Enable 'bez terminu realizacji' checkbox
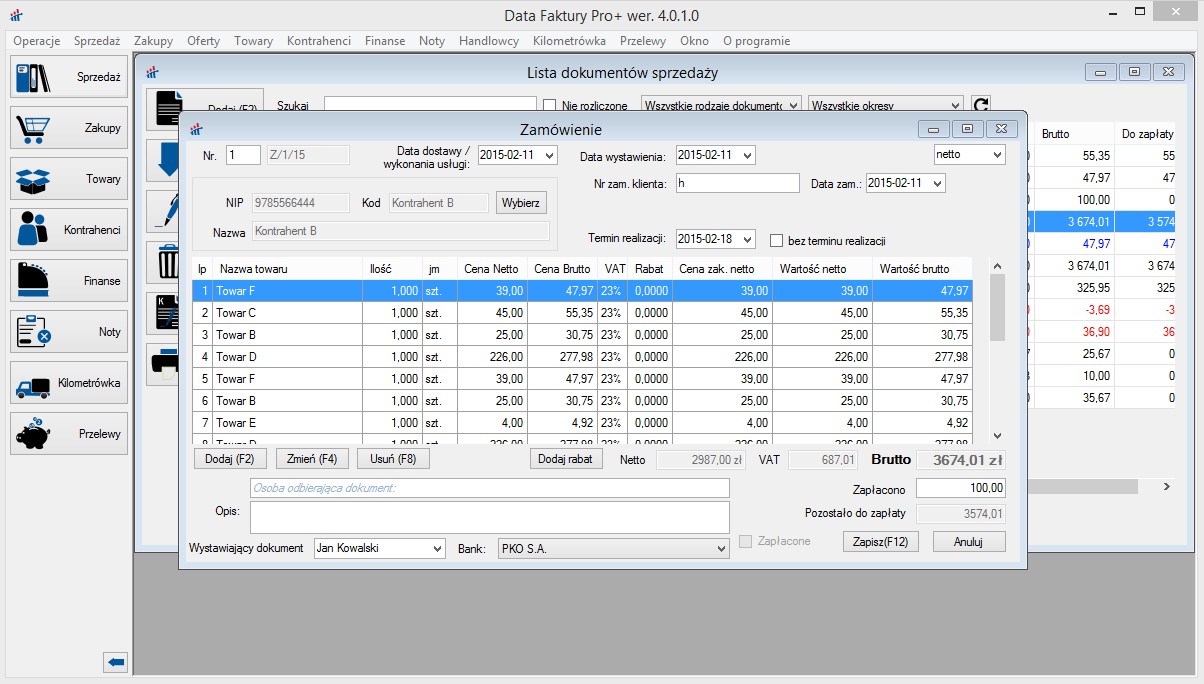 [776, 240]
